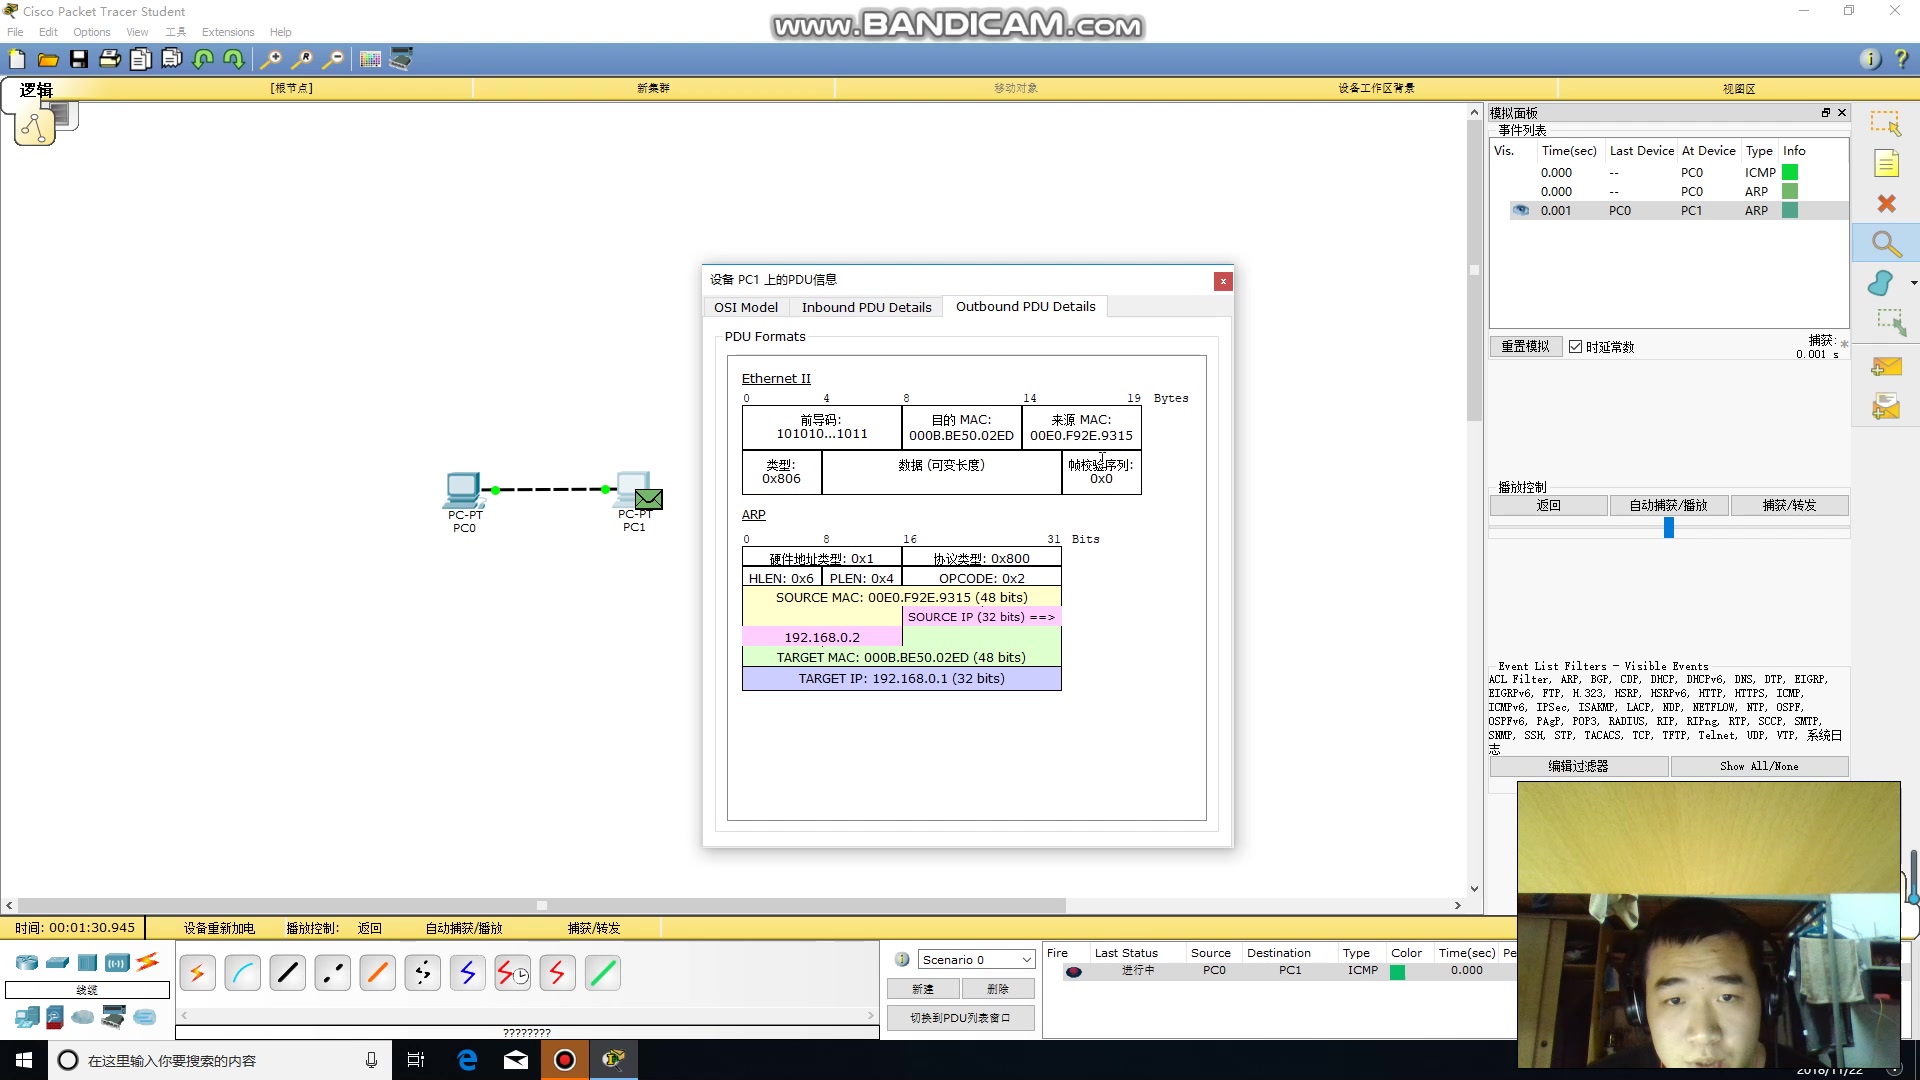
Task: Zoom in with magnifier plus icon
Action: pos(271,59)
